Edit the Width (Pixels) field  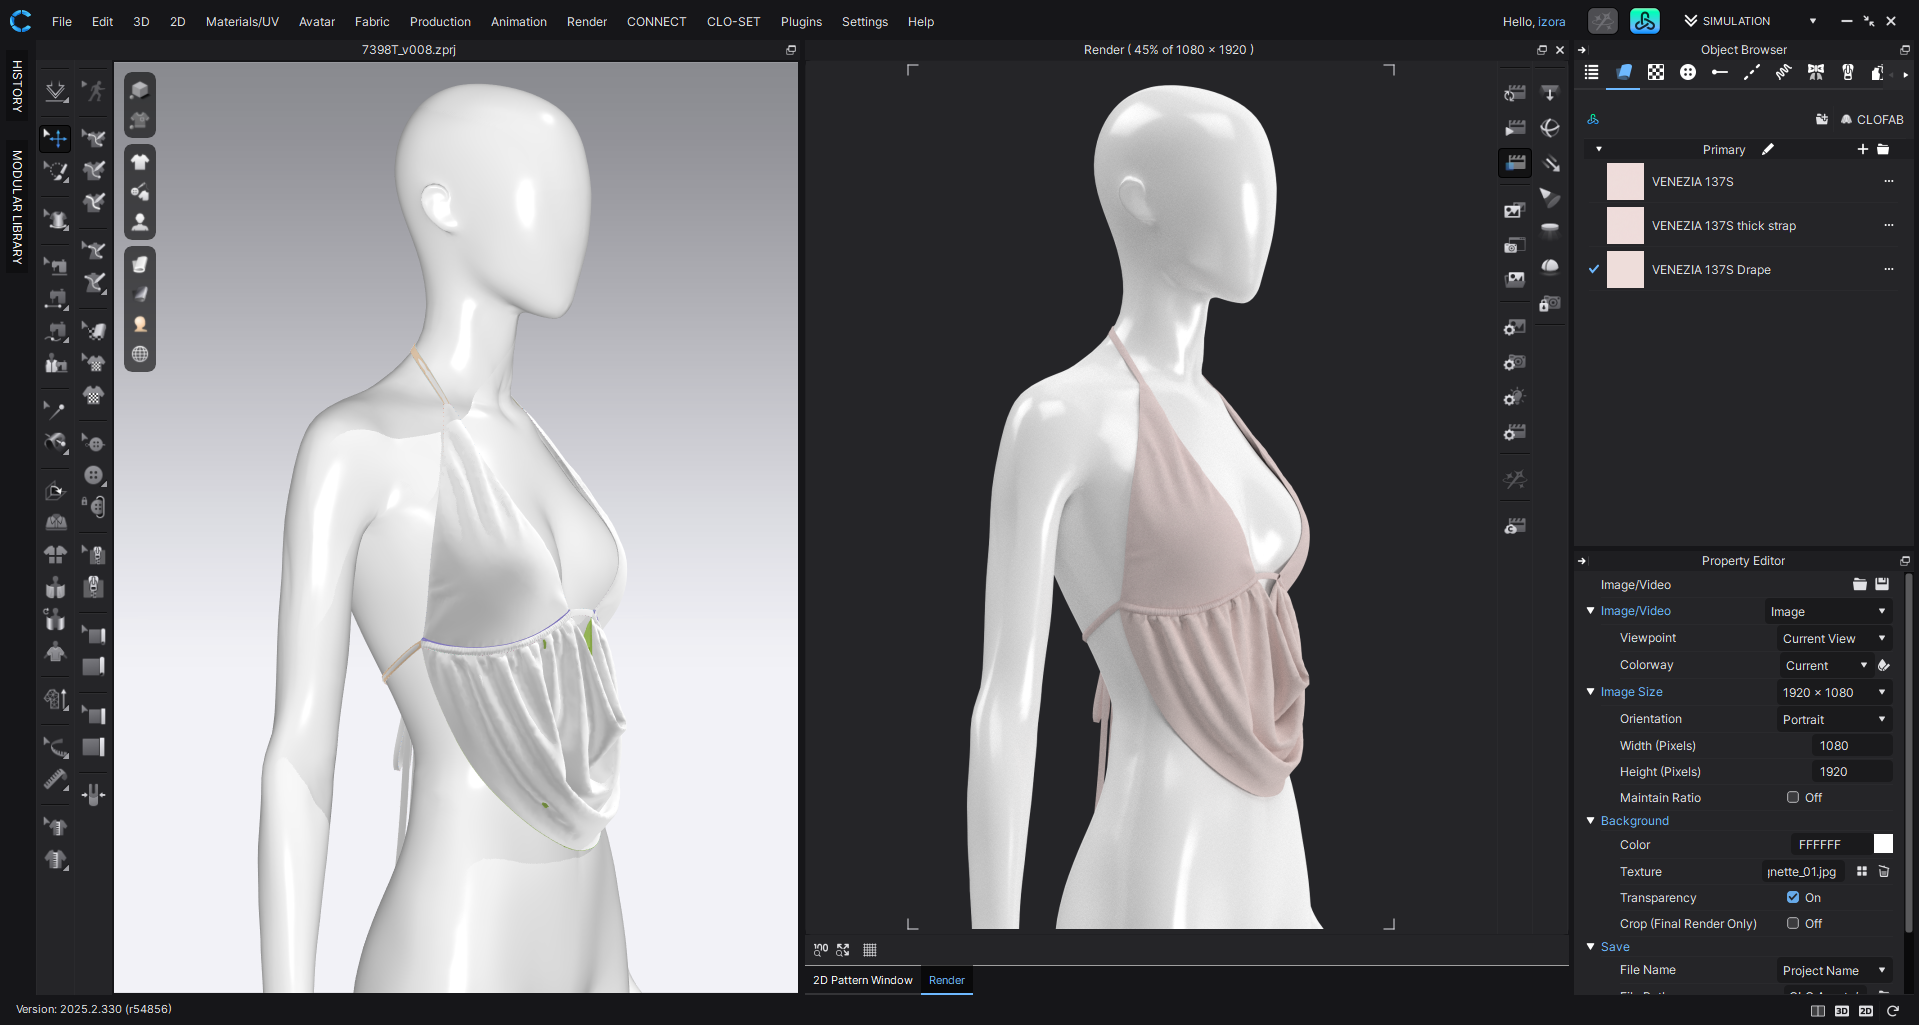tap(1852, 745)
